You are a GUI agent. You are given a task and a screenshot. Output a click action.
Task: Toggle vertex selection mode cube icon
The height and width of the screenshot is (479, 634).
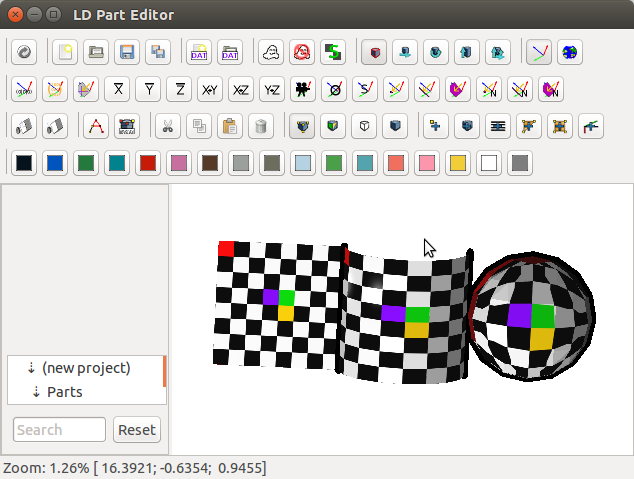302,126
